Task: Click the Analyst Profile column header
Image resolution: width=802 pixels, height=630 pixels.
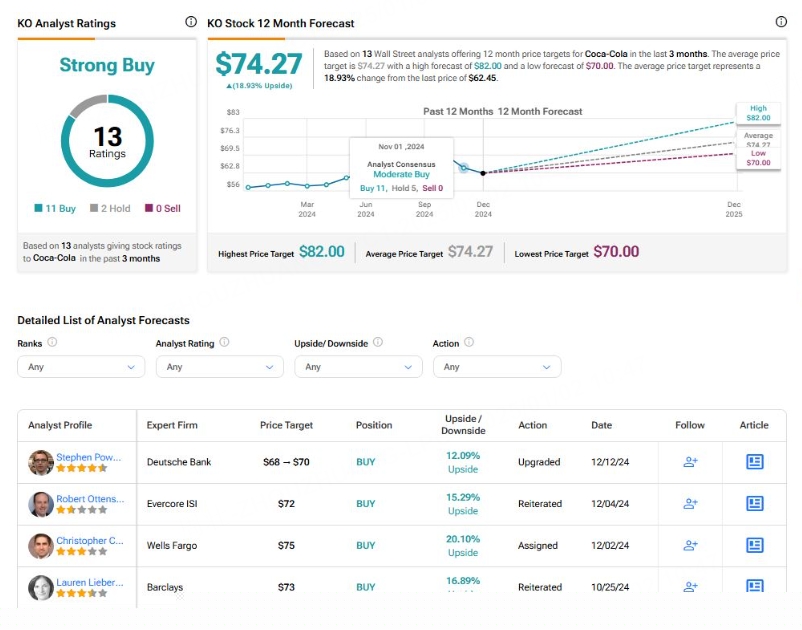Action: pyautogui.click(x=60, y=425)
